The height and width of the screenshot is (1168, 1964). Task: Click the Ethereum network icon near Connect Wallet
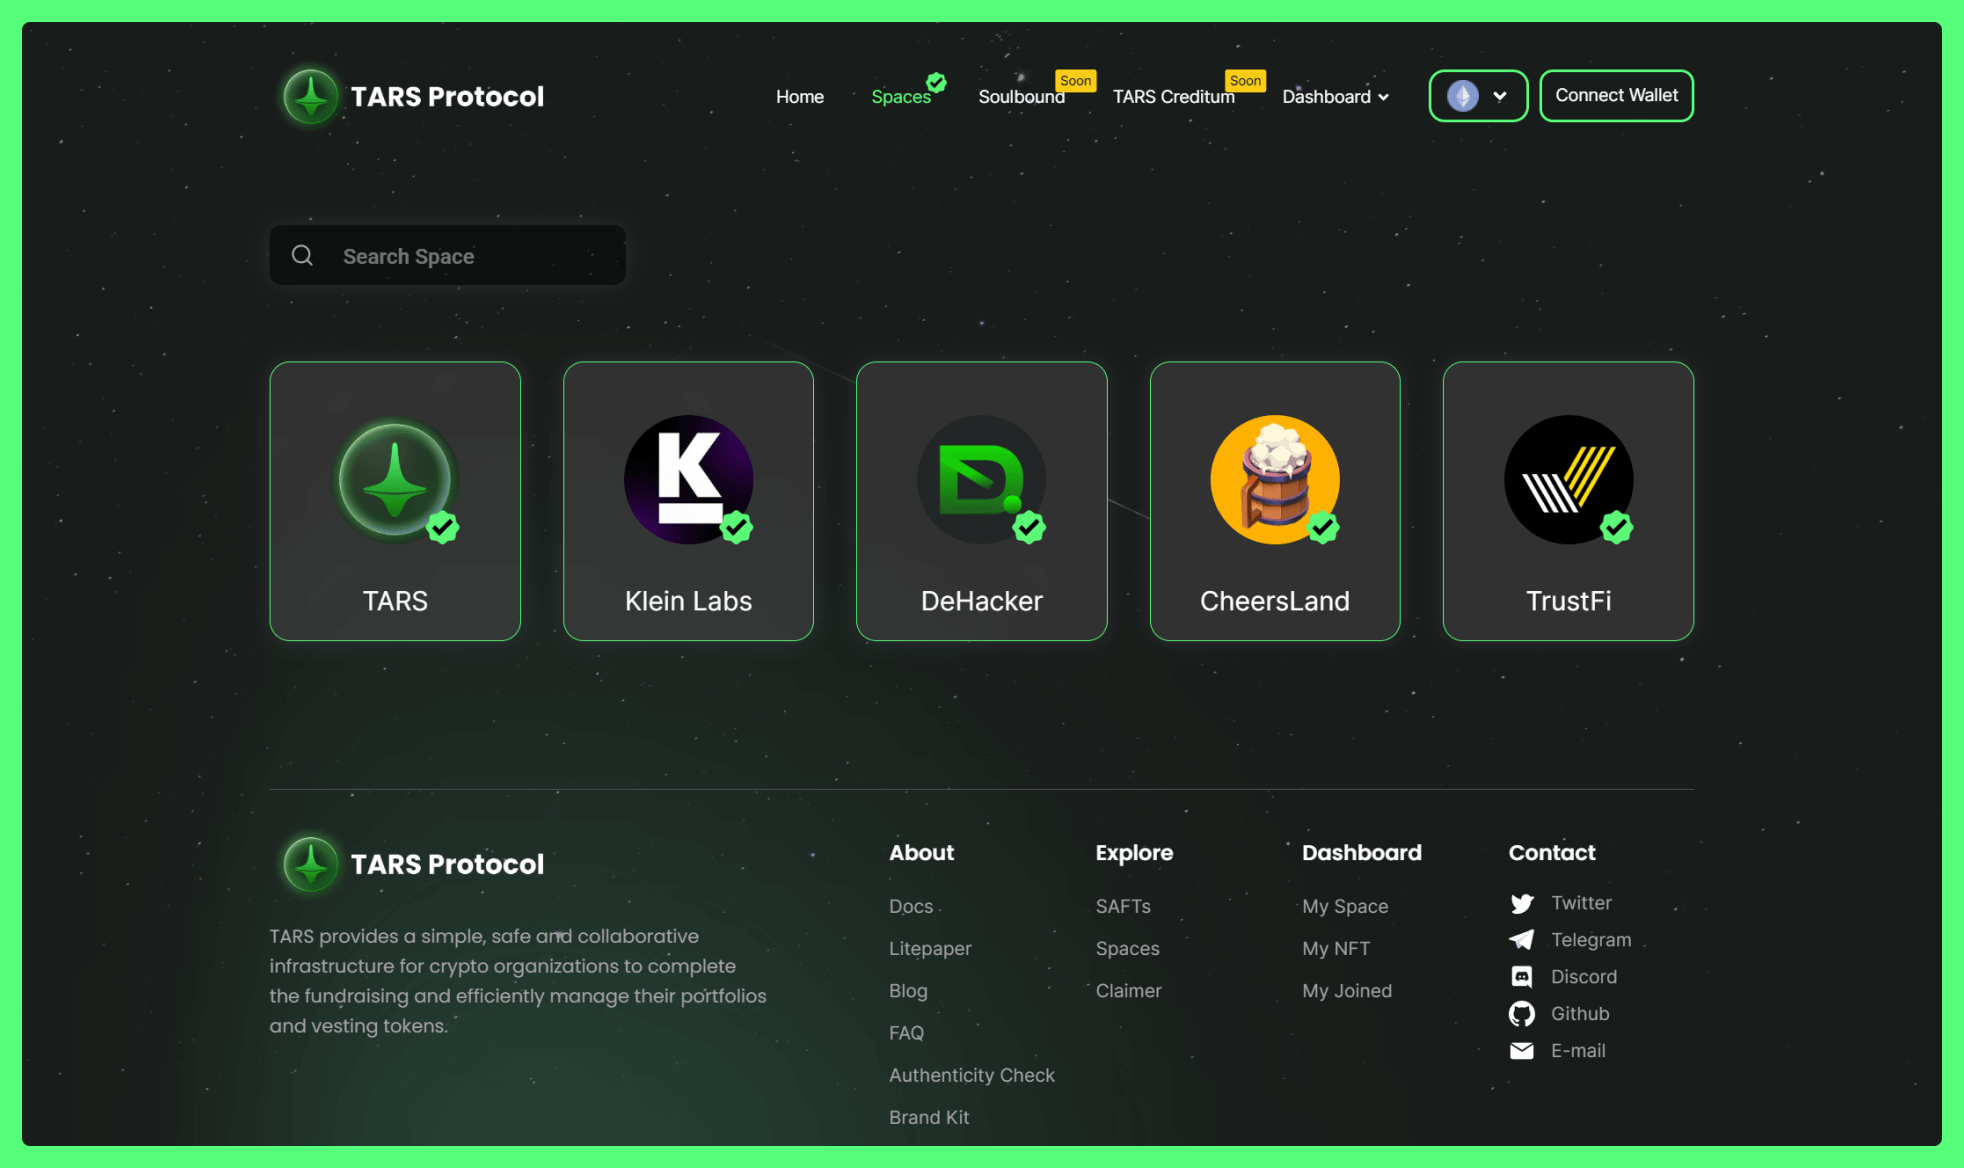1461,96
